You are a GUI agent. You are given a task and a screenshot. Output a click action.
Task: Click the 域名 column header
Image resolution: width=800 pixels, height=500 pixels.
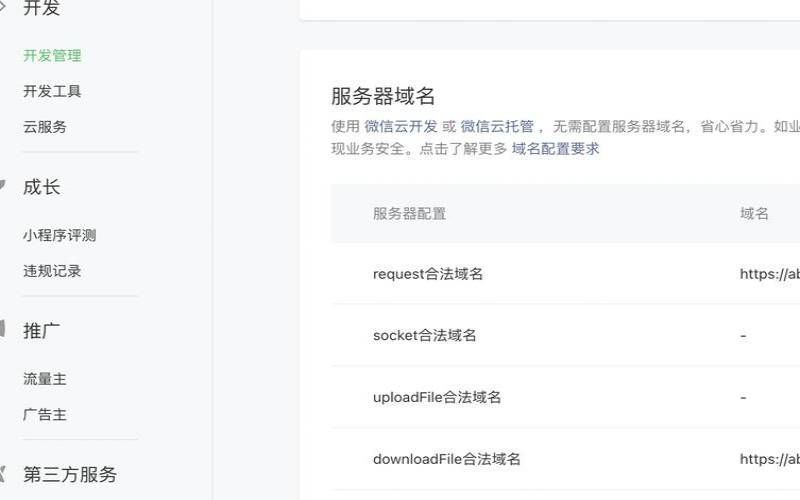754,214
